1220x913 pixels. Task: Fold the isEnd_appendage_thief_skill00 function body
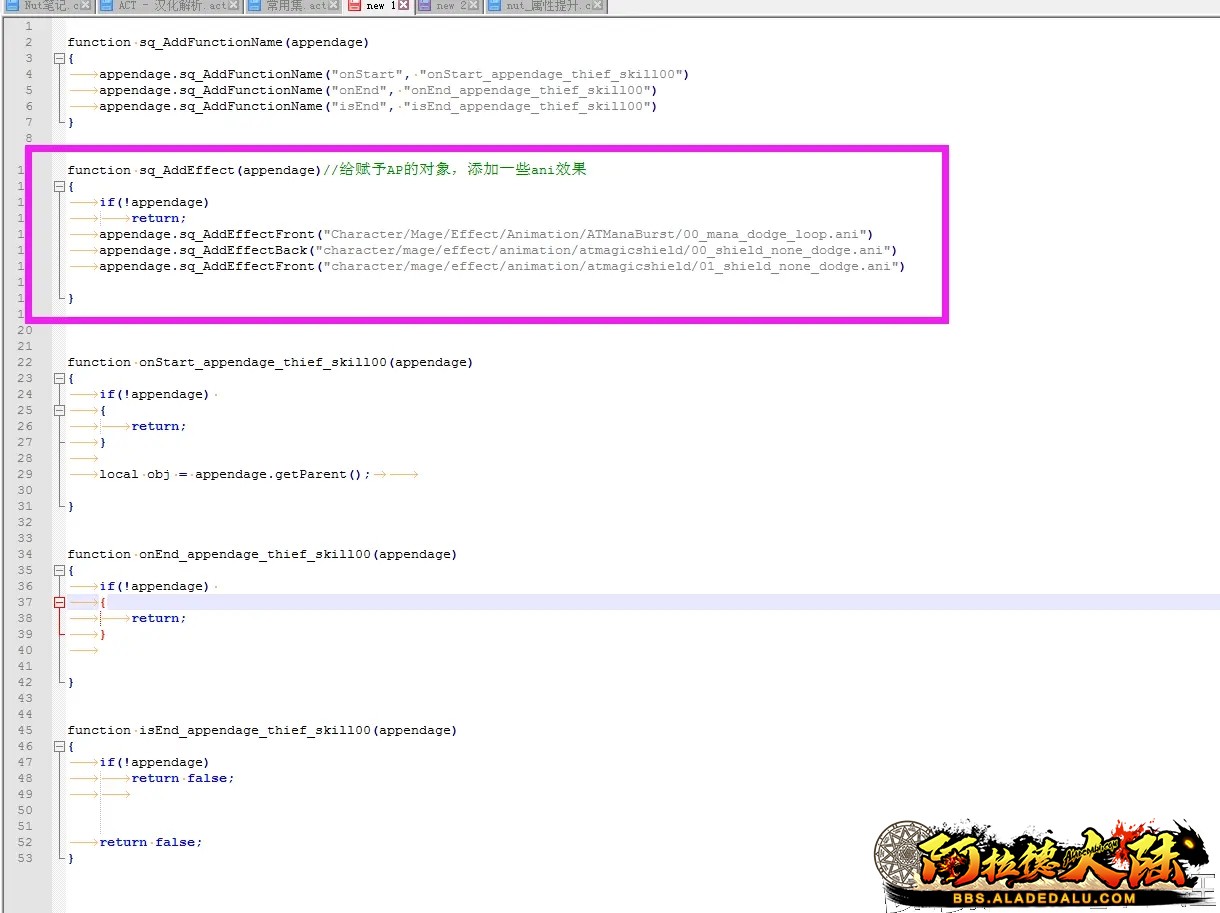pos(59,746)
